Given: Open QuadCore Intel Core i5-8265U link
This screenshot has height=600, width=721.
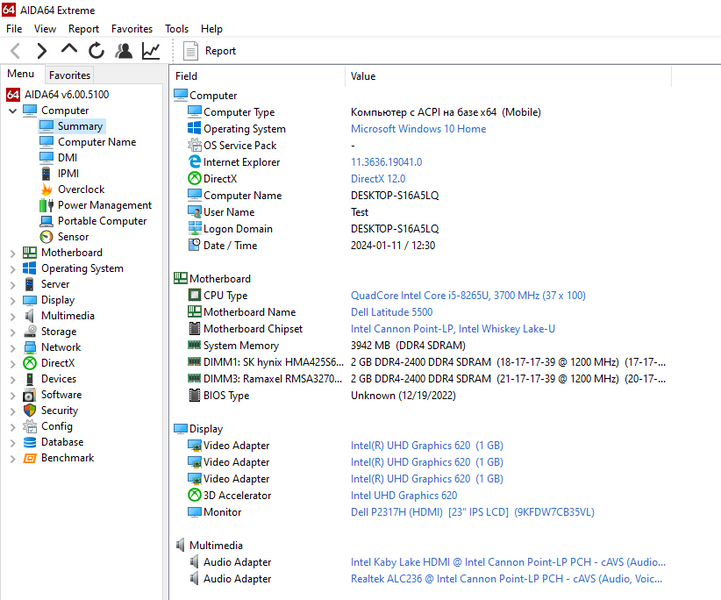Looking at the screenshot, I should [x=468, y=295].
